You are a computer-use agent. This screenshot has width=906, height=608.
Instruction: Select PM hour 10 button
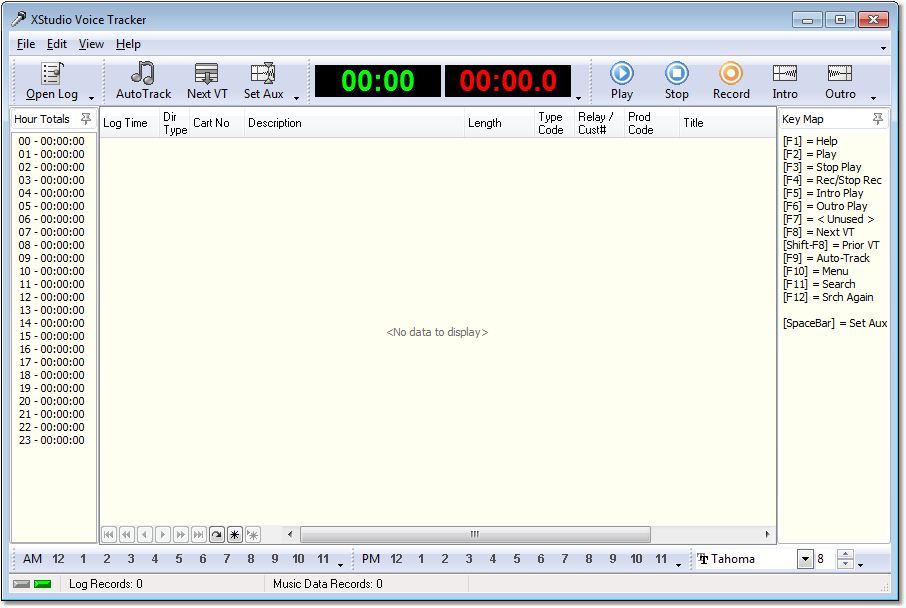coord(636,559)
